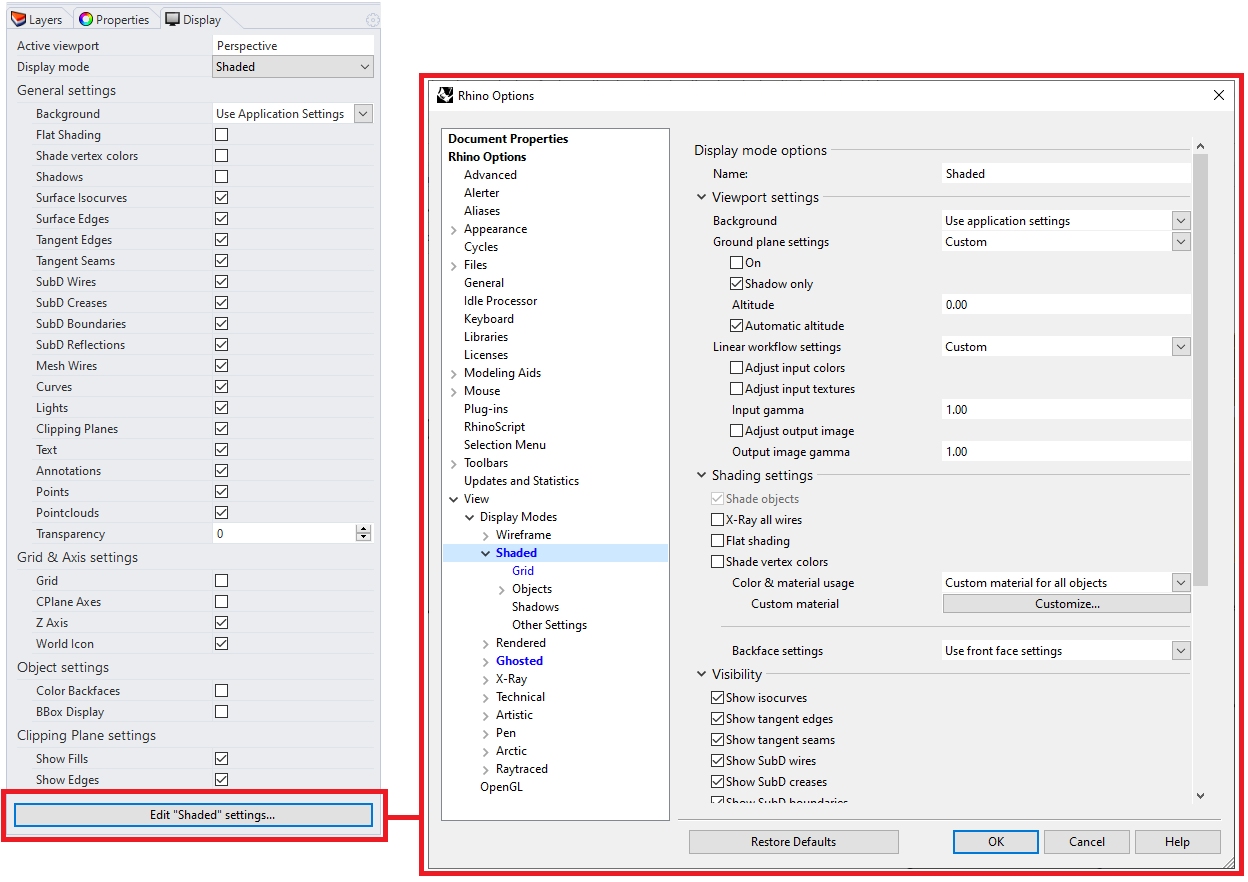This screenshot has height=882, width=1248.
Task: Enable the Shadows checkbox
Action: [x=221, y=177]
